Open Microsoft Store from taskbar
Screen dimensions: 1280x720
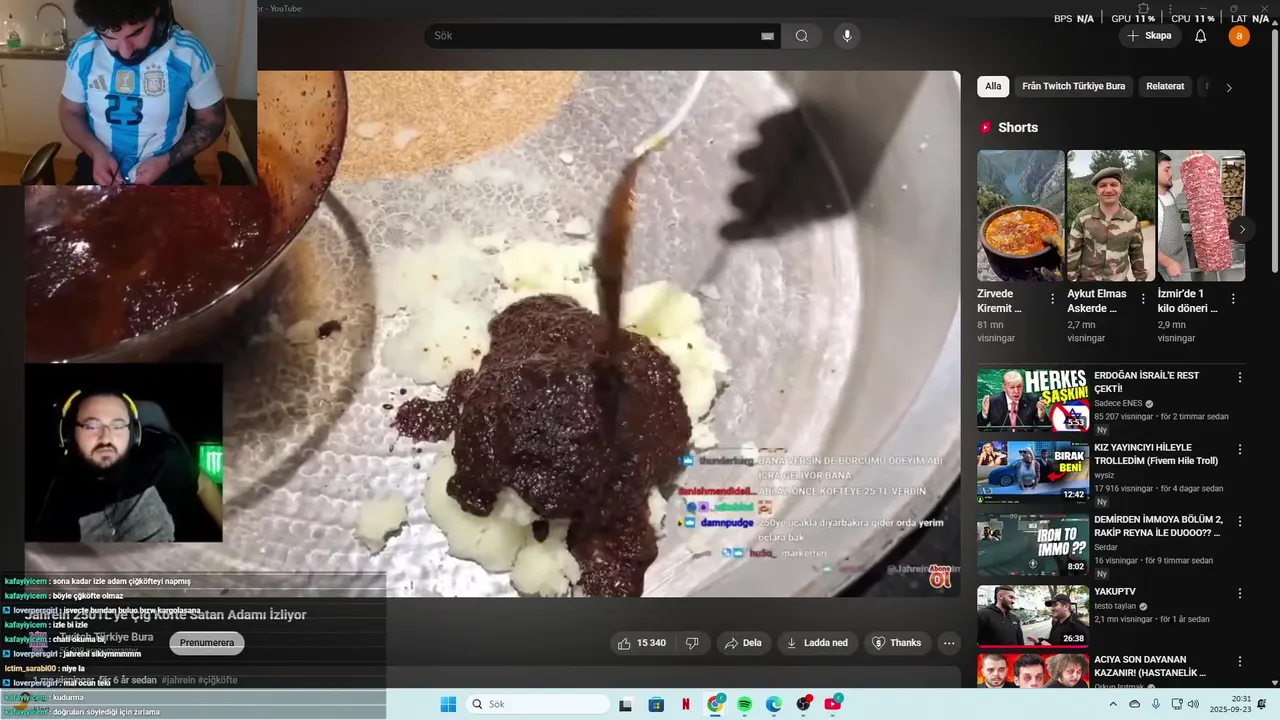click(656, 704)
